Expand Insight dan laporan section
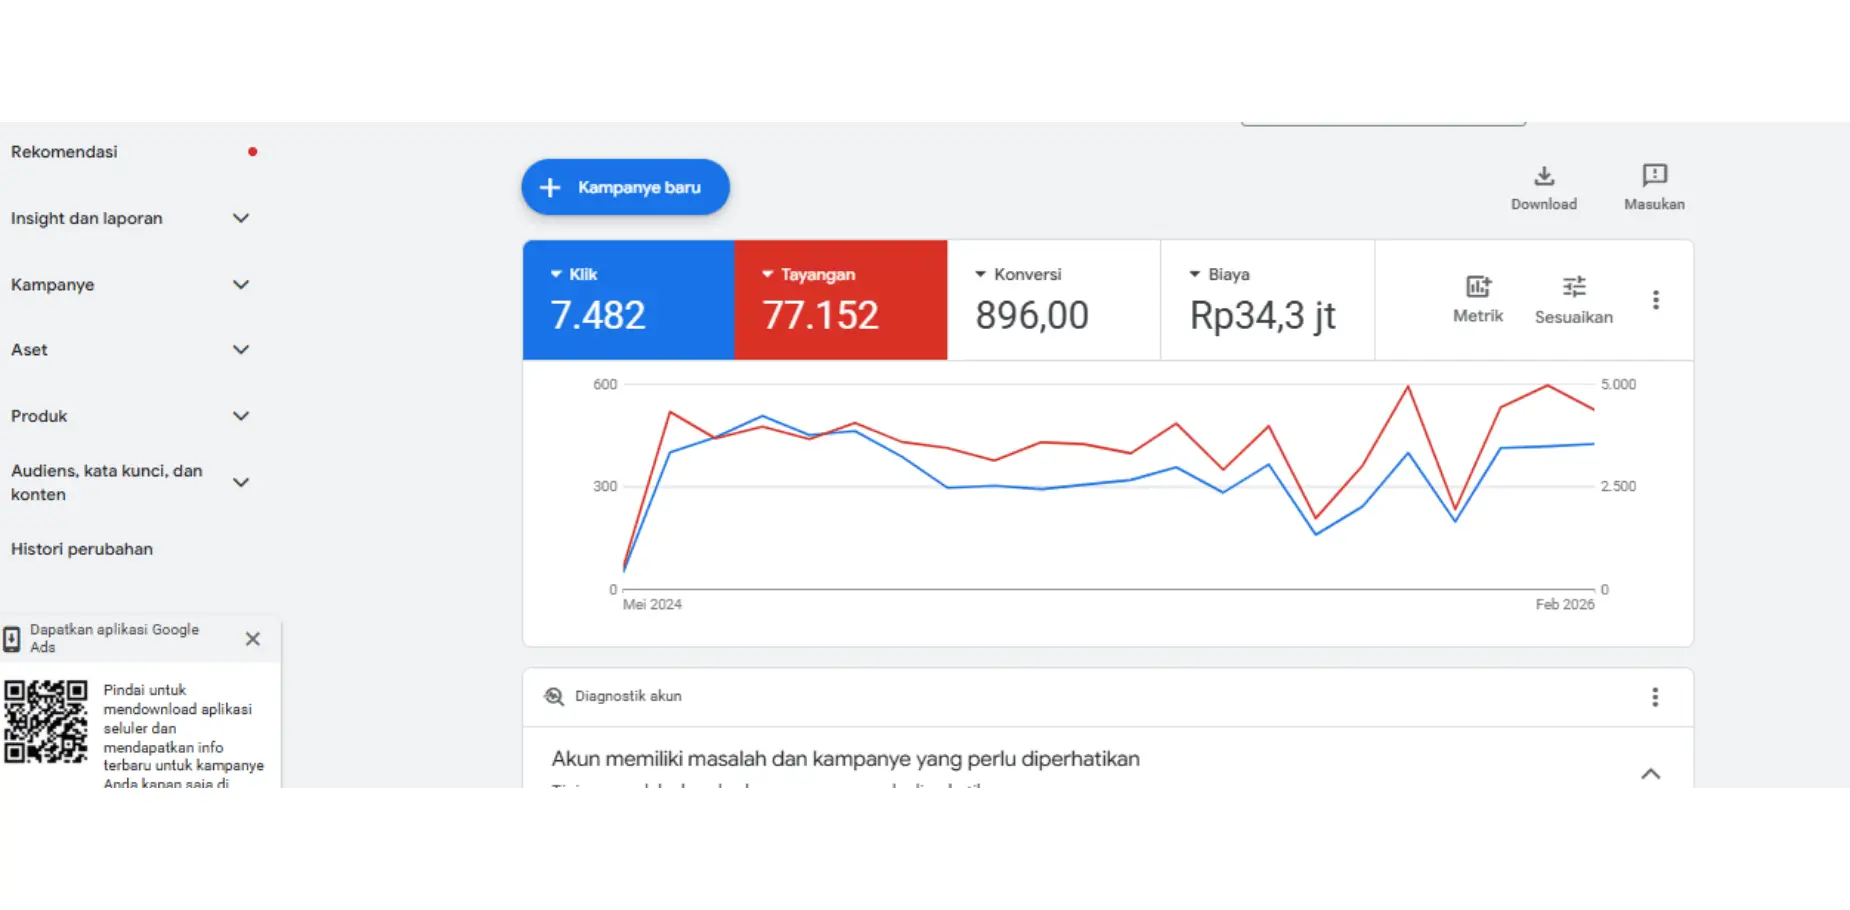 (x=240, y=218)
